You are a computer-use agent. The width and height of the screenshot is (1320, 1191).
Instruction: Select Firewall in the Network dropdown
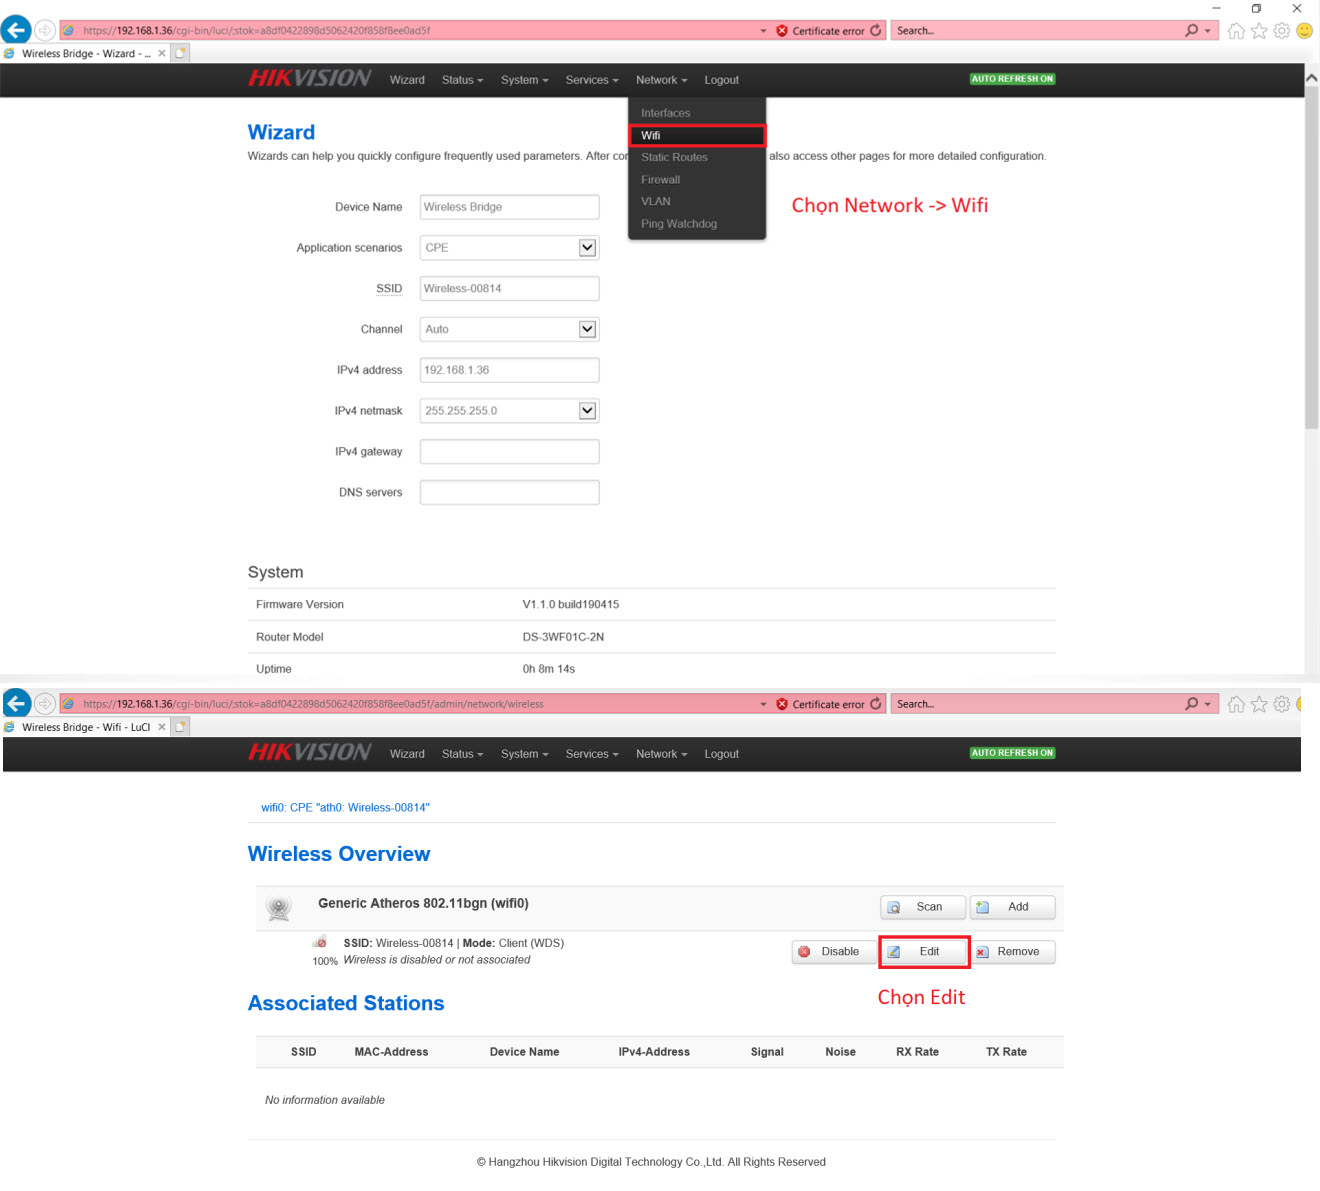point(660,180)
